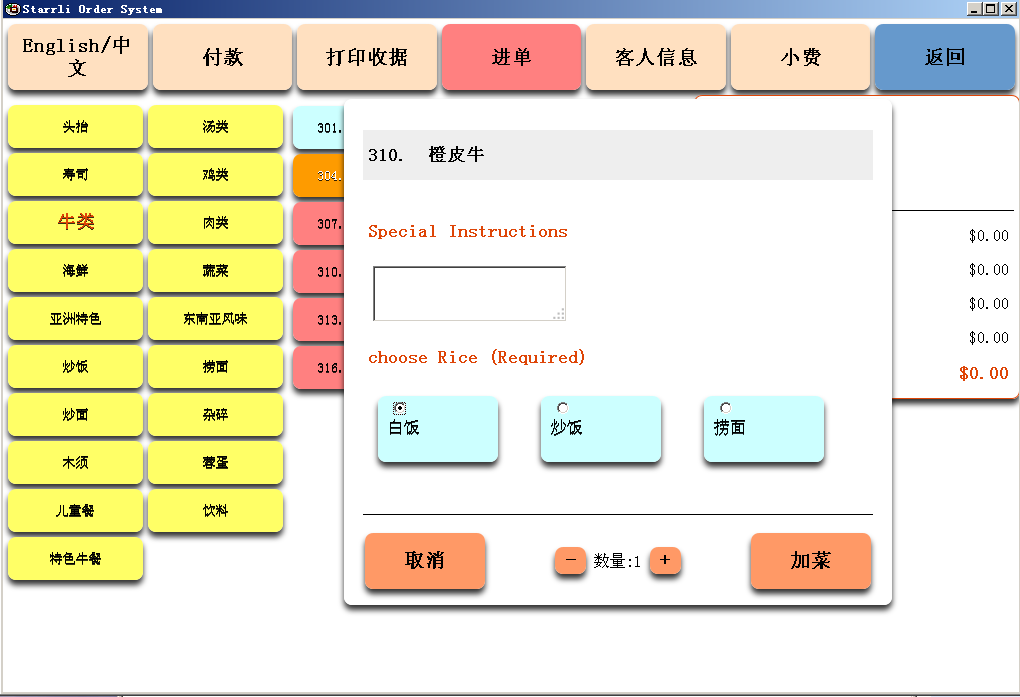
Task: Click the Special Instructions text box
Action: tap(469, 293)
